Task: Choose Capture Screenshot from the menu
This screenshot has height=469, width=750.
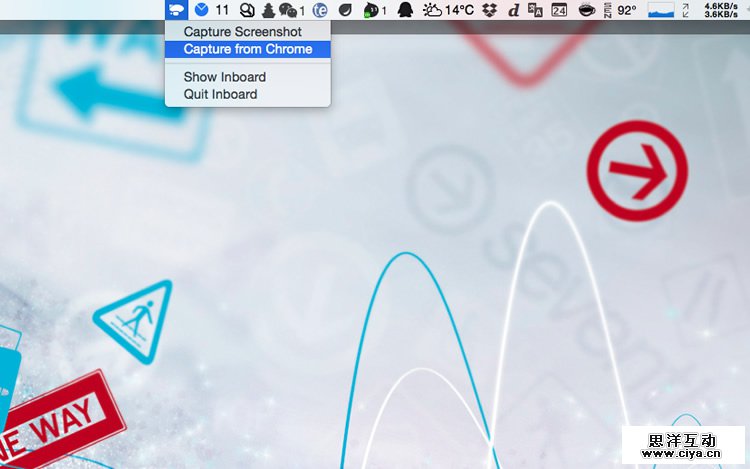Action: (248, 32)
